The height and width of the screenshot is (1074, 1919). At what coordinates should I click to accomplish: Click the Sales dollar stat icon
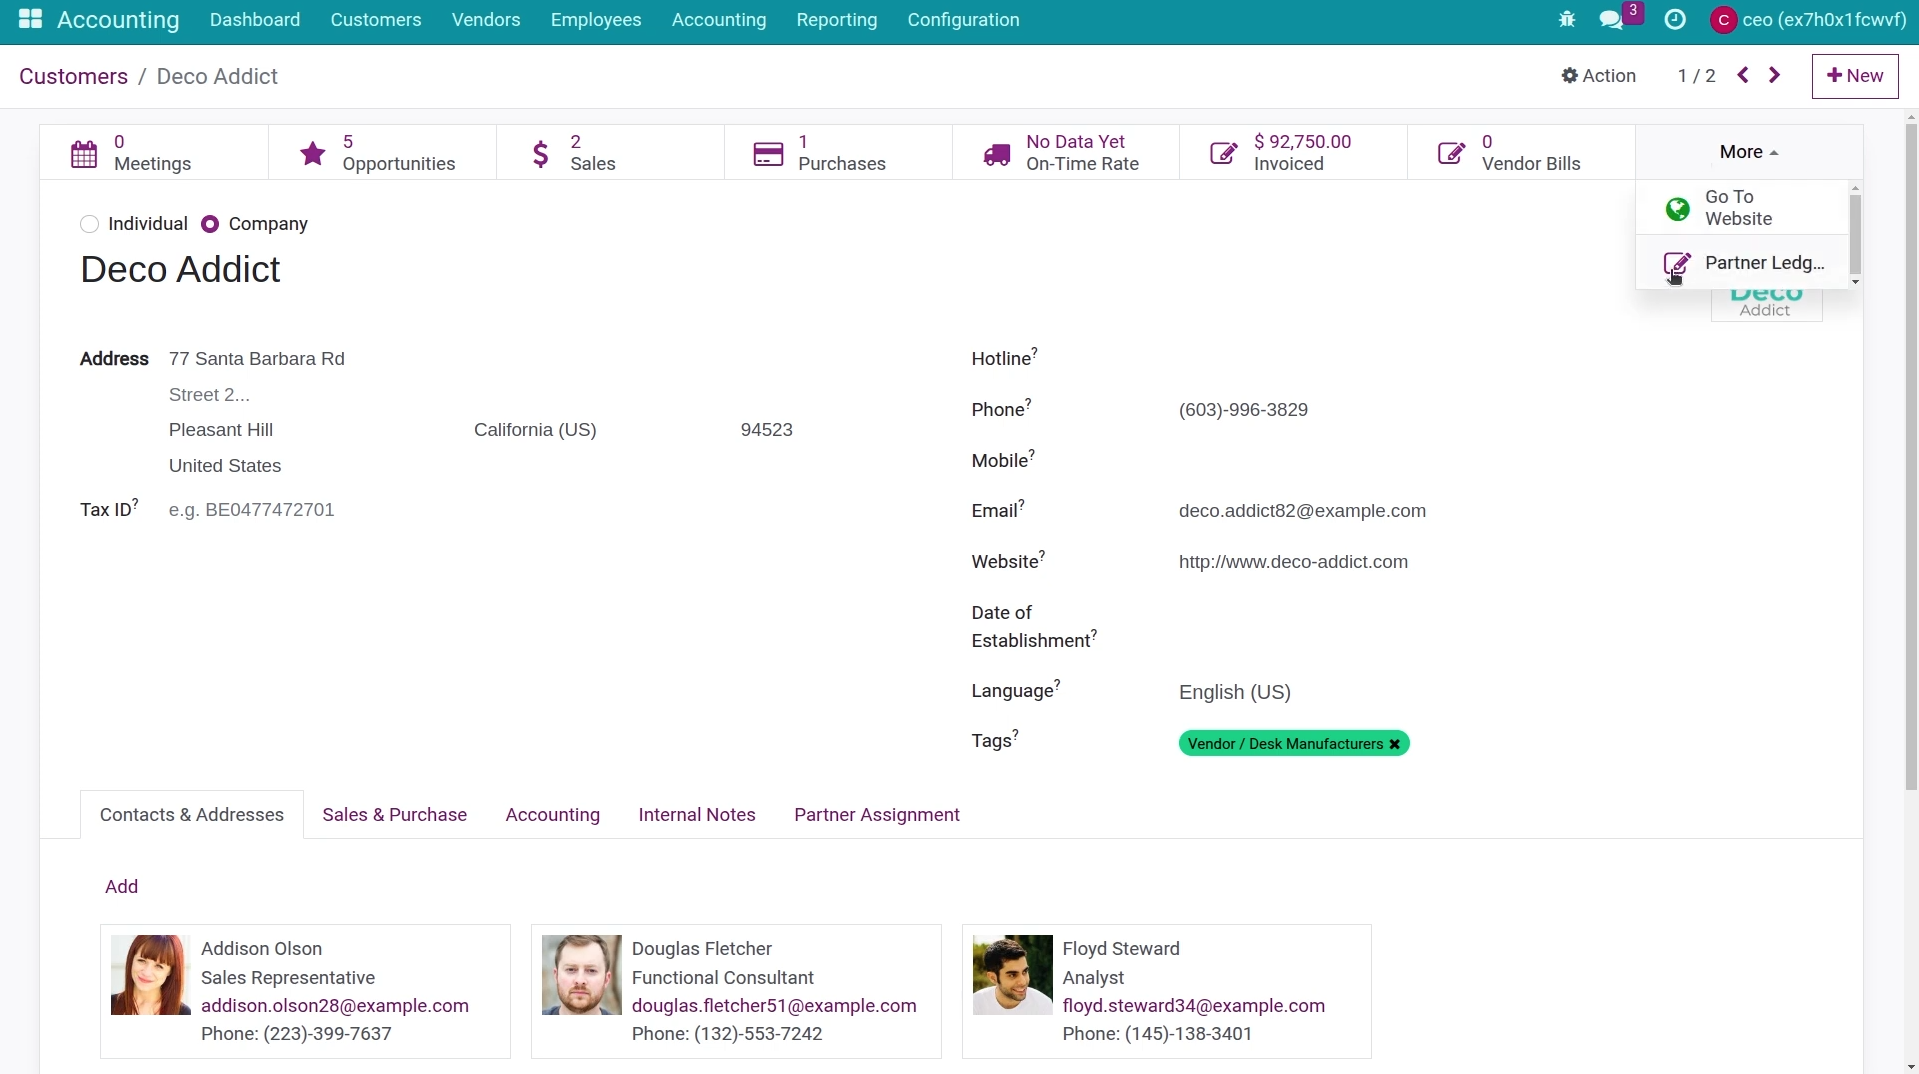[x=541, y=153]
